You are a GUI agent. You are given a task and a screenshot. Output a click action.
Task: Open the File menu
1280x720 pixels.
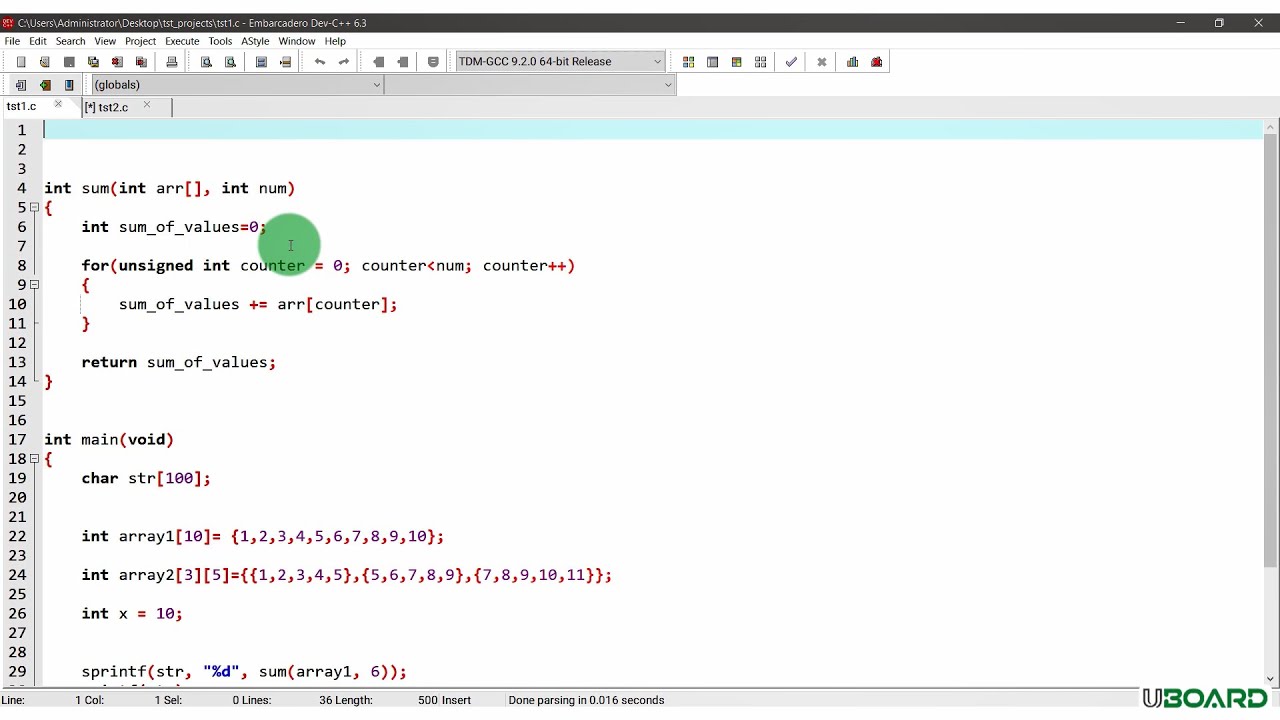(12, 41)
